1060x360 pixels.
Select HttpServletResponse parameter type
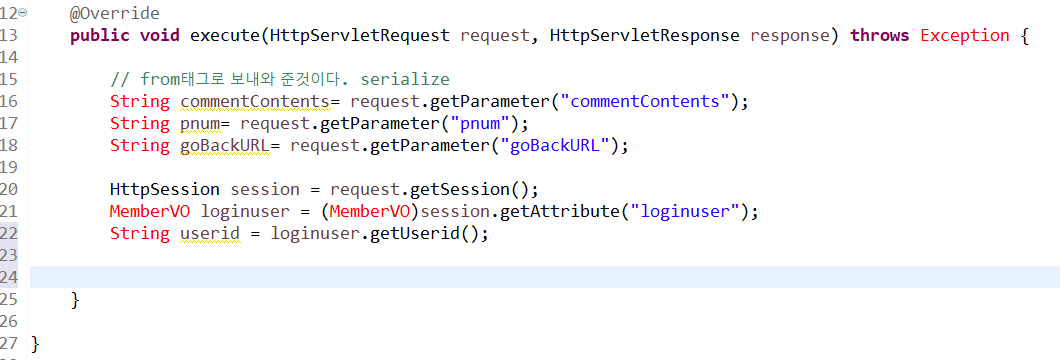pyautogui.click(x=644, y=35)
